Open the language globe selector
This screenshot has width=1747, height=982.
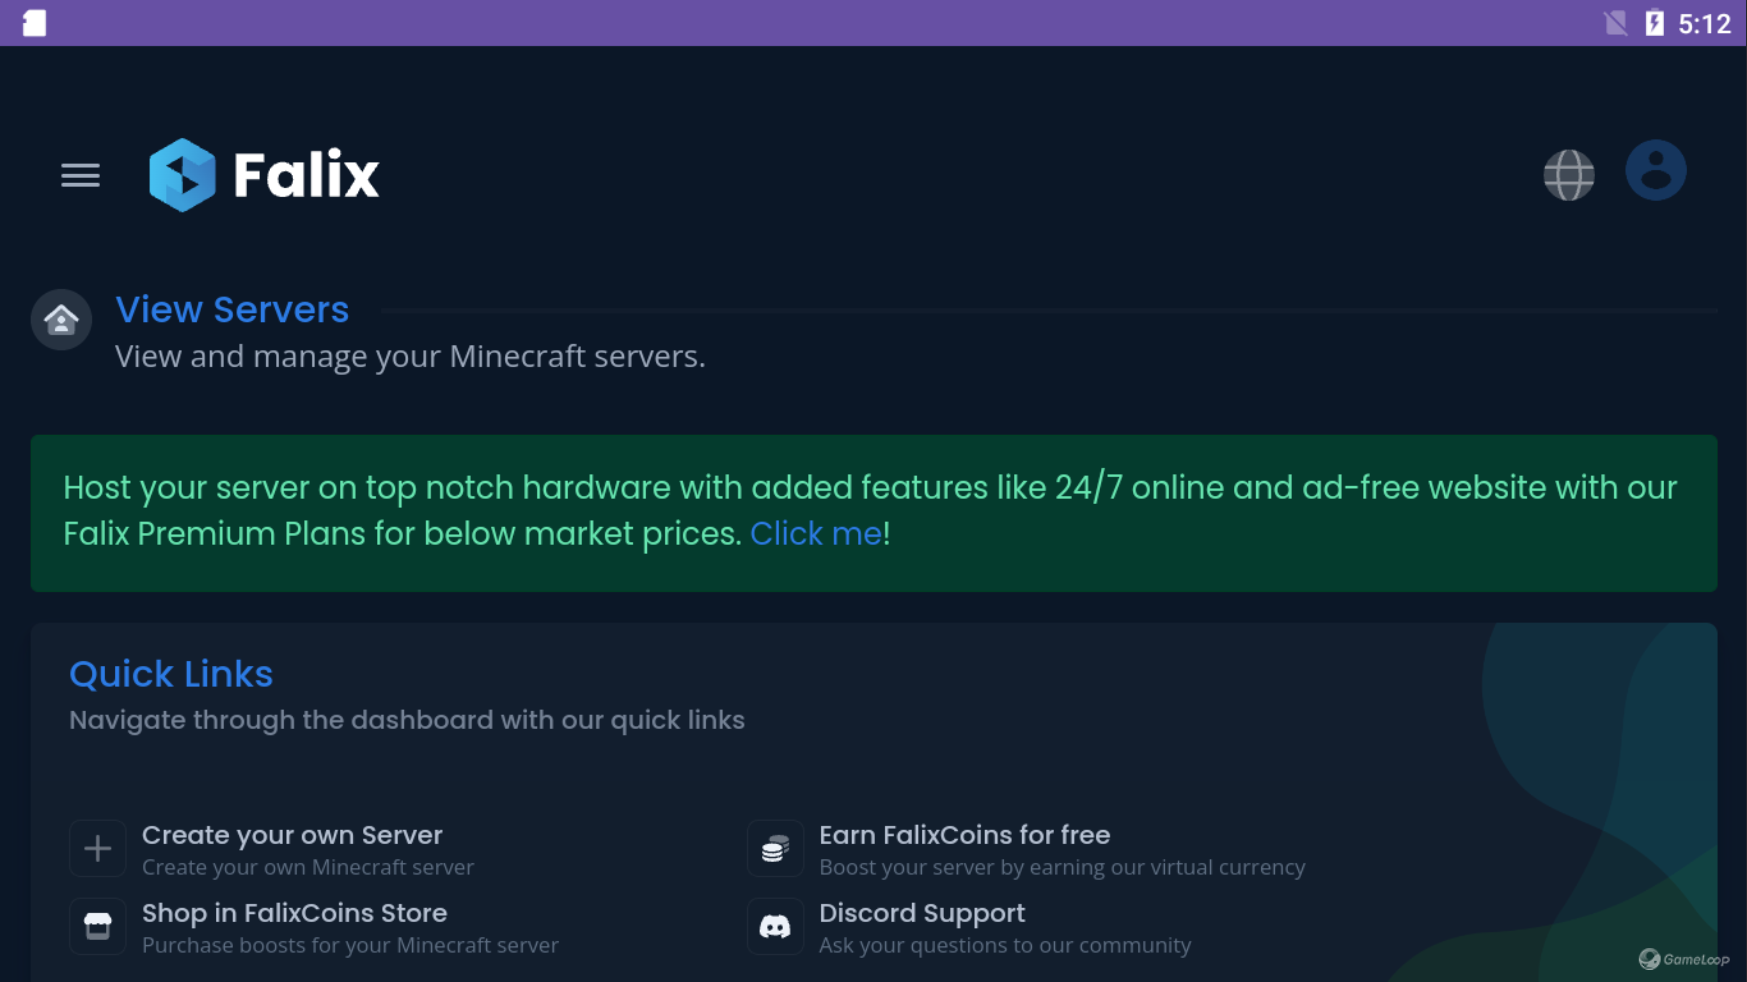click(x=1568, y=175)
